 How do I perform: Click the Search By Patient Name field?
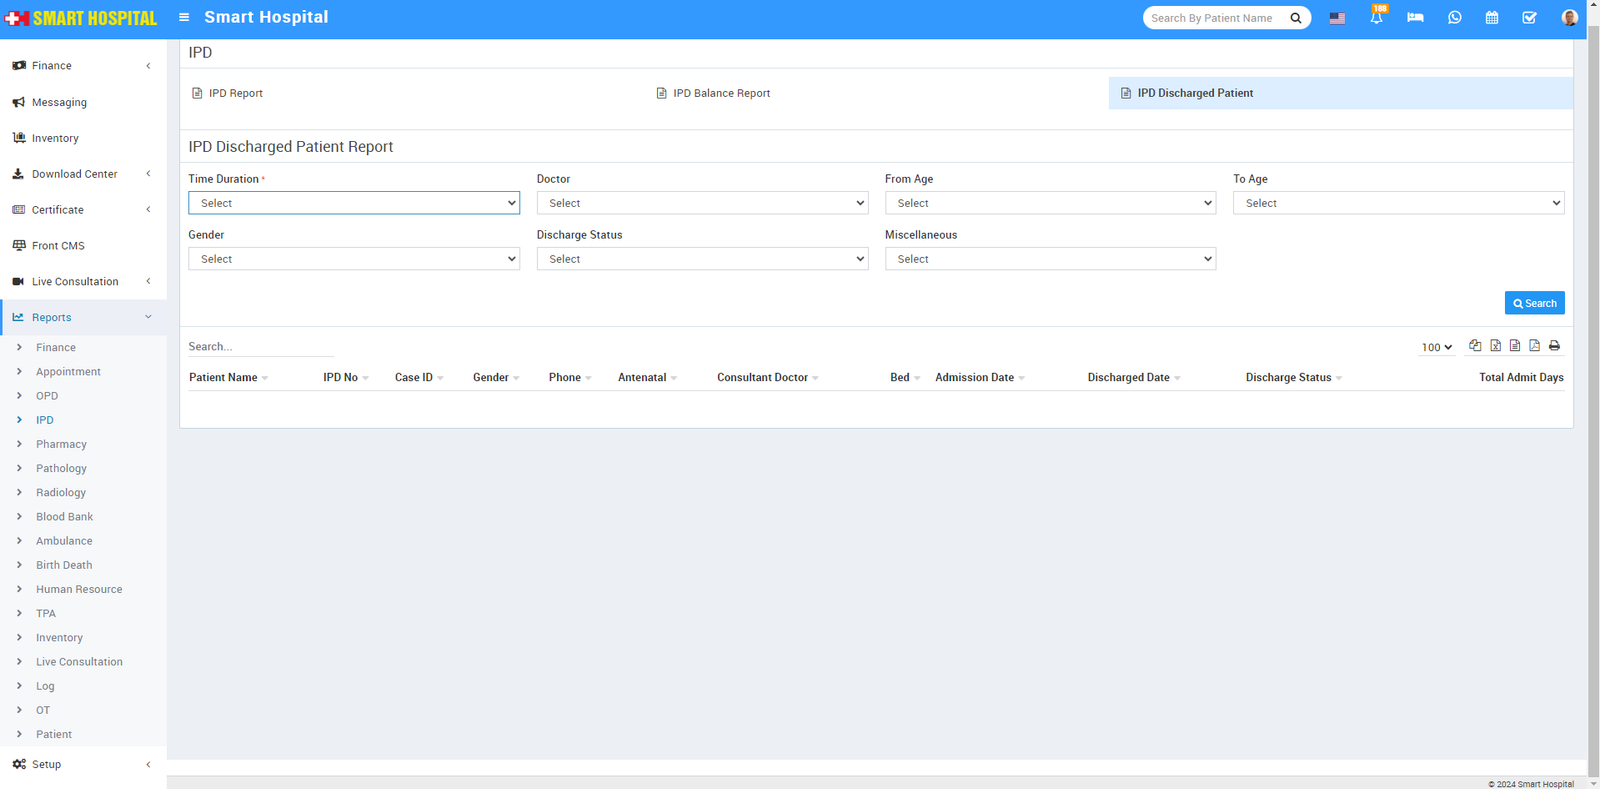click(x=1215, y=18)
